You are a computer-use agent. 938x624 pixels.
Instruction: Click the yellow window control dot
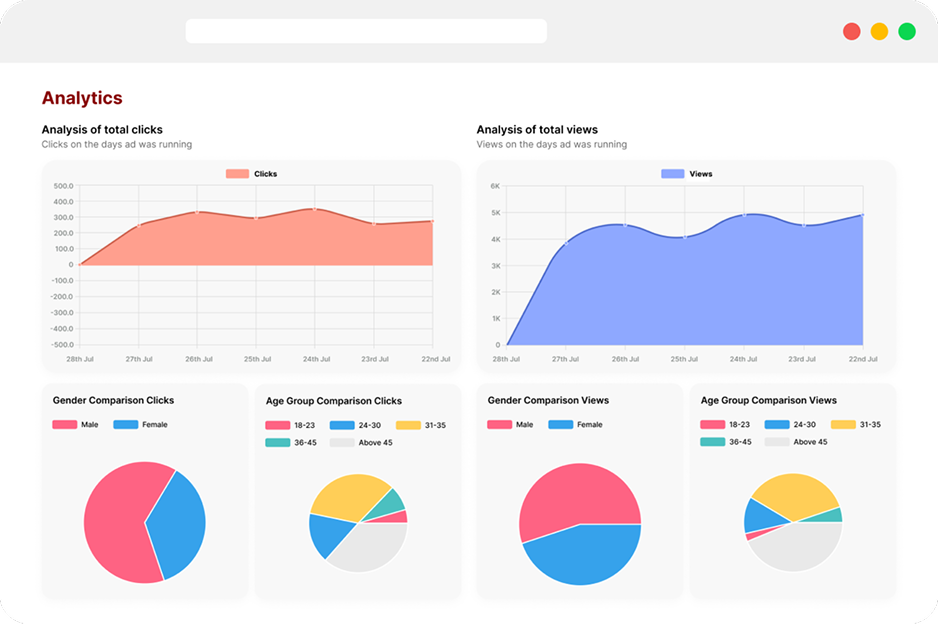pos(879,31)
